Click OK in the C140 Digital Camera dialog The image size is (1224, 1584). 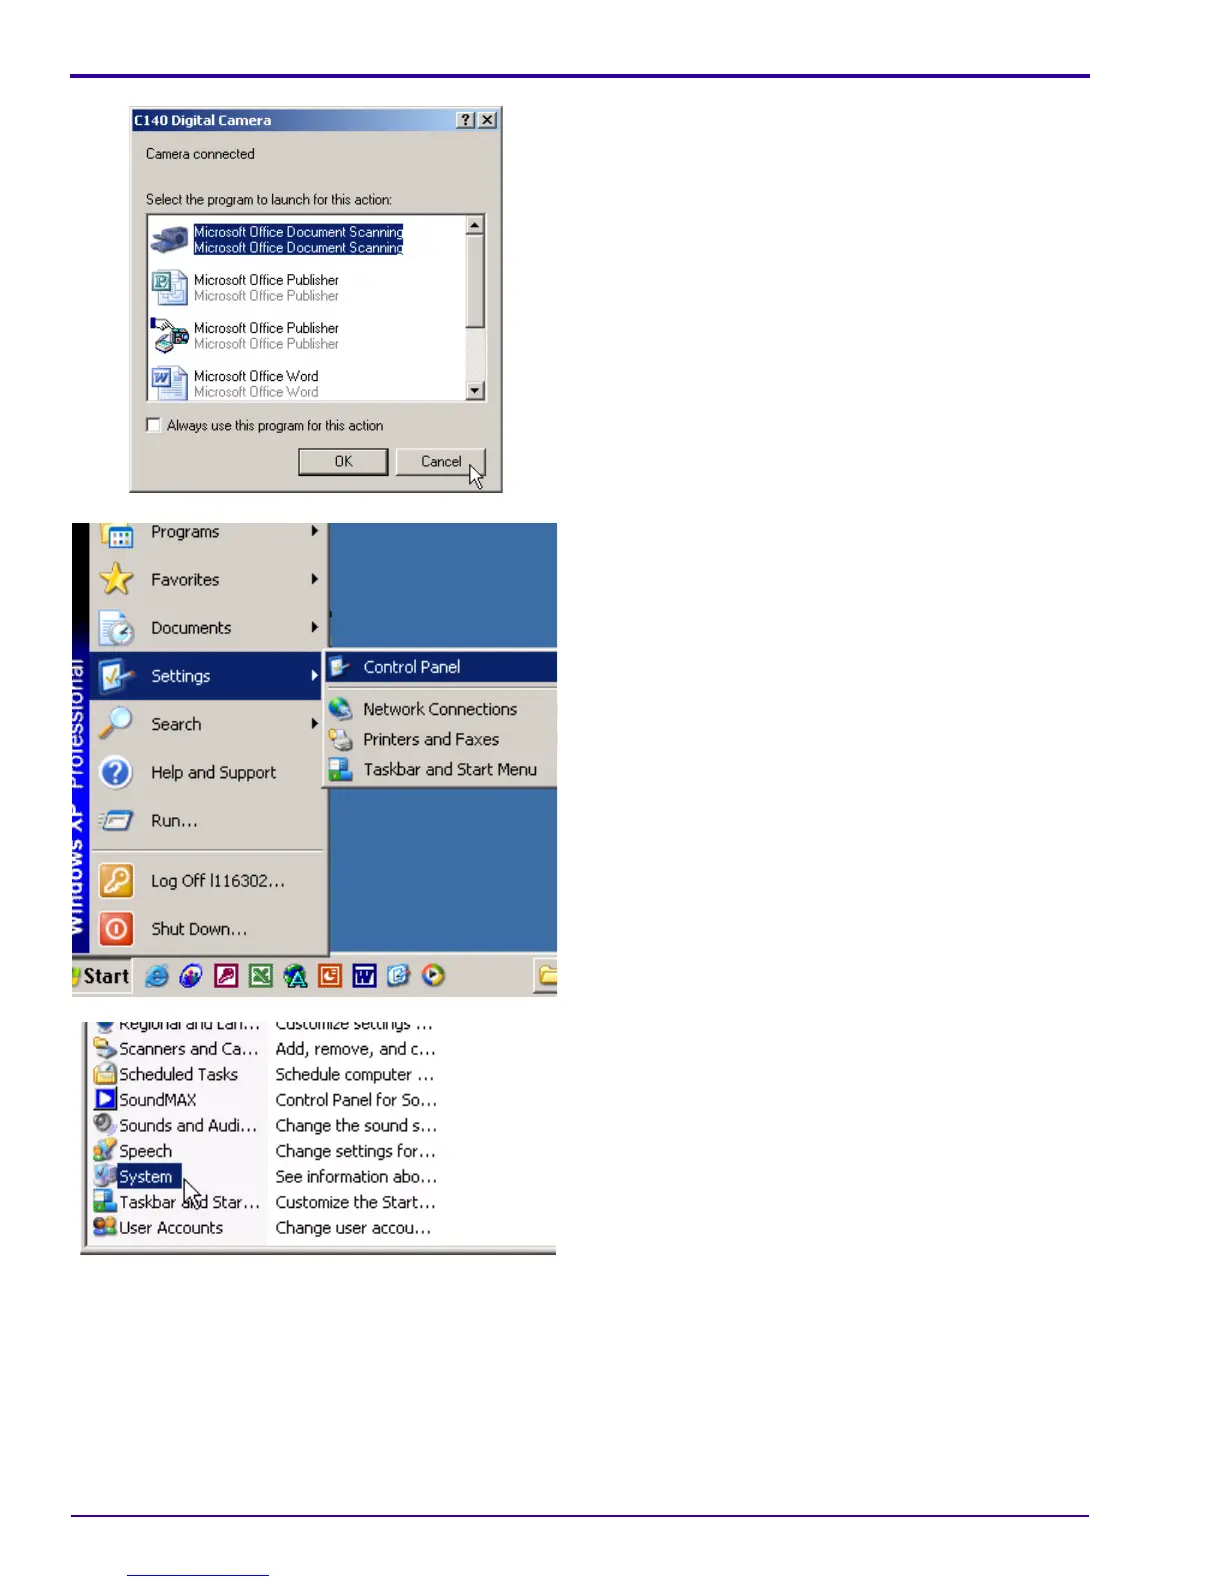[343, 461]
